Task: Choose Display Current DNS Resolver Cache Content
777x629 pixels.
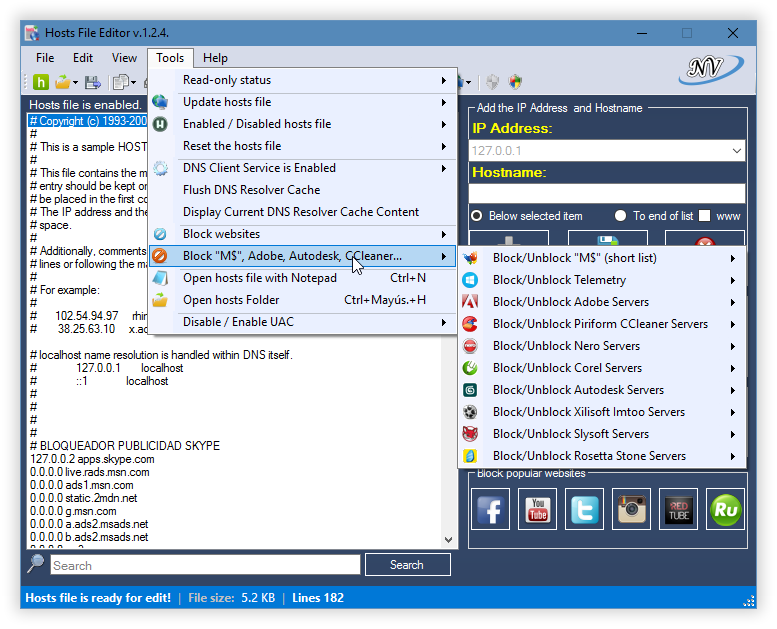Action: click(302, 212)
